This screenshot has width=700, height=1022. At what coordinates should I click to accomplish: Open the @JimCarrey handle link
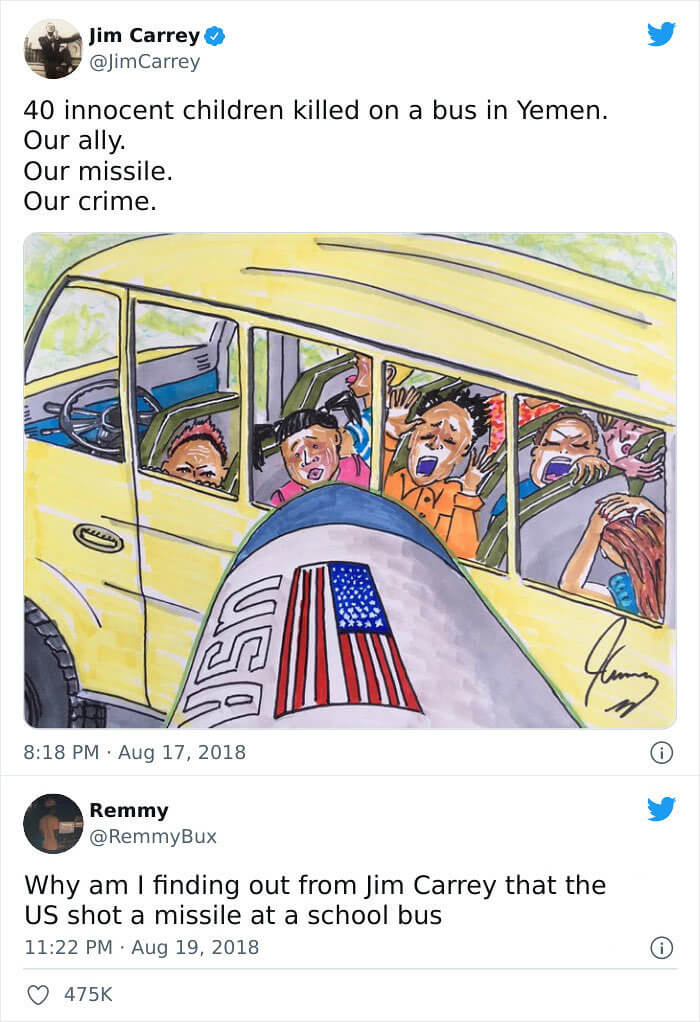click(144, 62)
